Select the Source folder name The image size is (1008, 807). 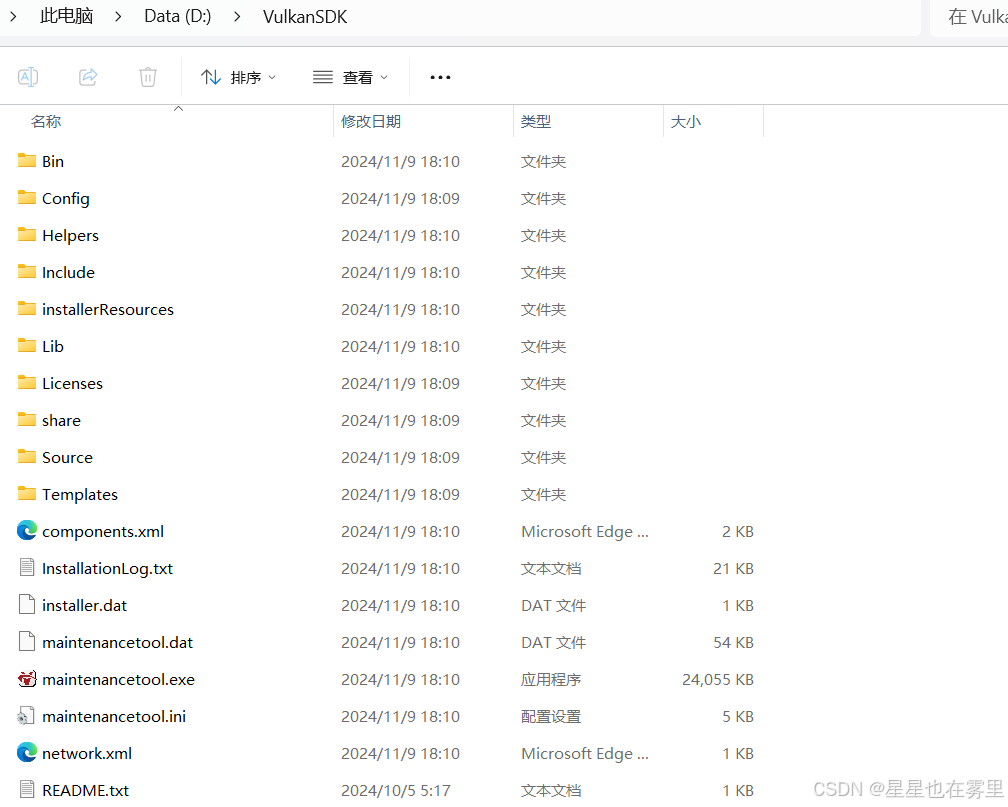click(68, 457)
